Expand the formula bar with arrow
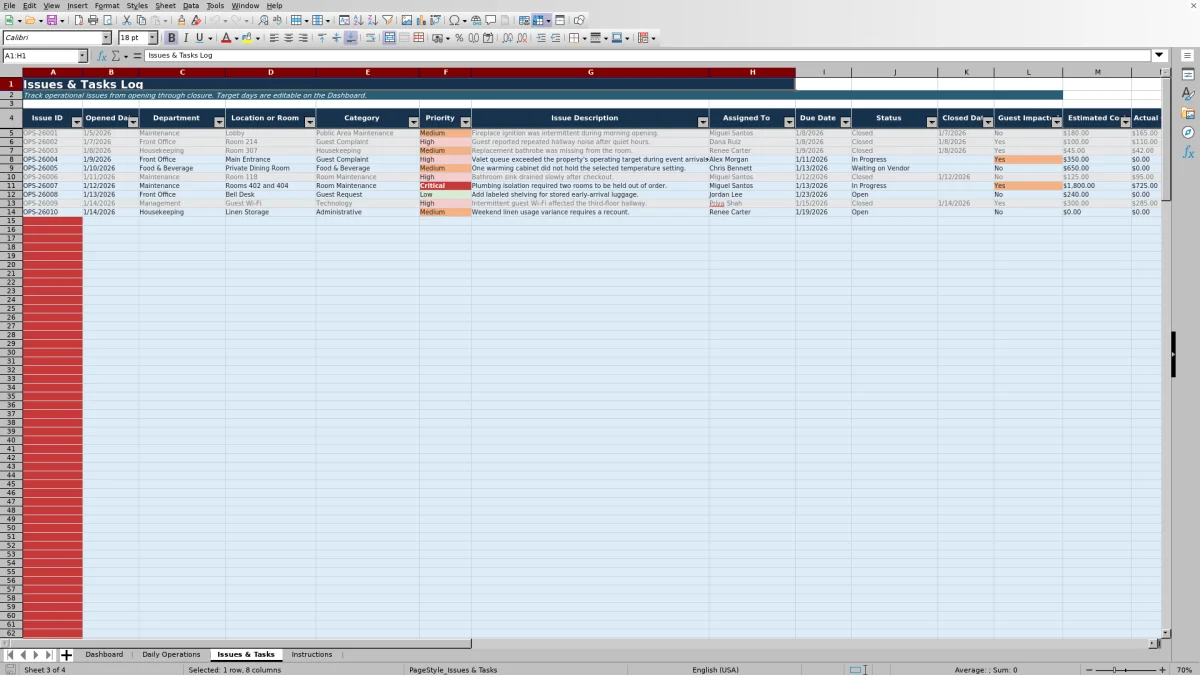This screenshot has width=1200, height=675. 1159,55
